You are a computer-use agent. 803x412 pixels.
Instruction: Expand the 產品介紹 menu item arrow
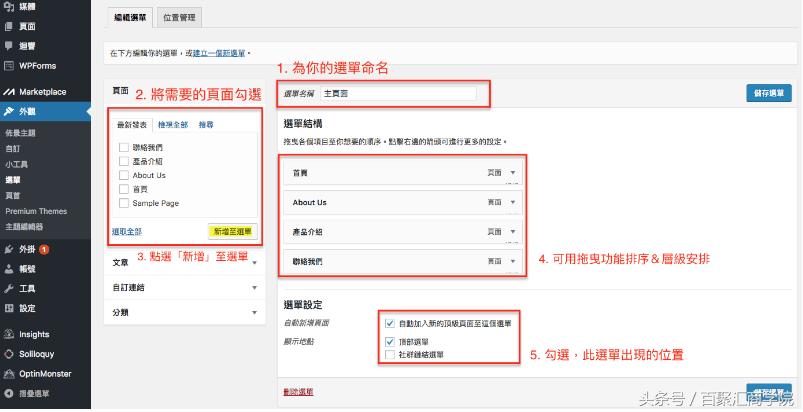pyautogui.click(x=513, y=232)
